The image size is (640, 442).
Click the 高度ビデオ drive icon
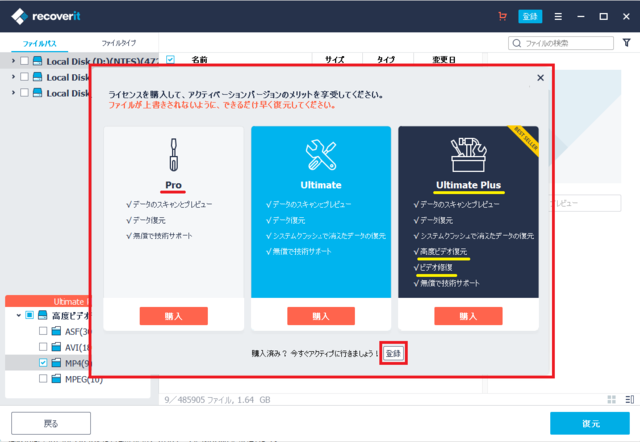42,315
